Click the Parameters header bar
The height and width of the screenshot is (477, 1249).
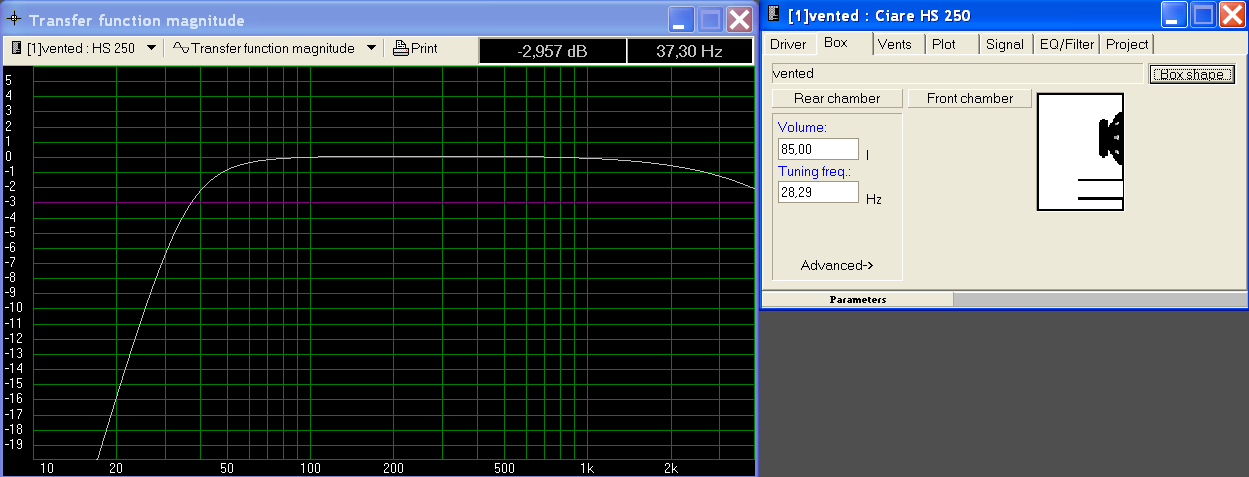tap(857, 299)
